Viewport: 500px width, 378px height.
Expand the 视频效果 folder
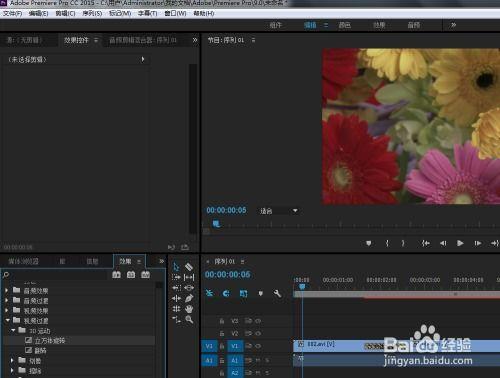[7, 310]
